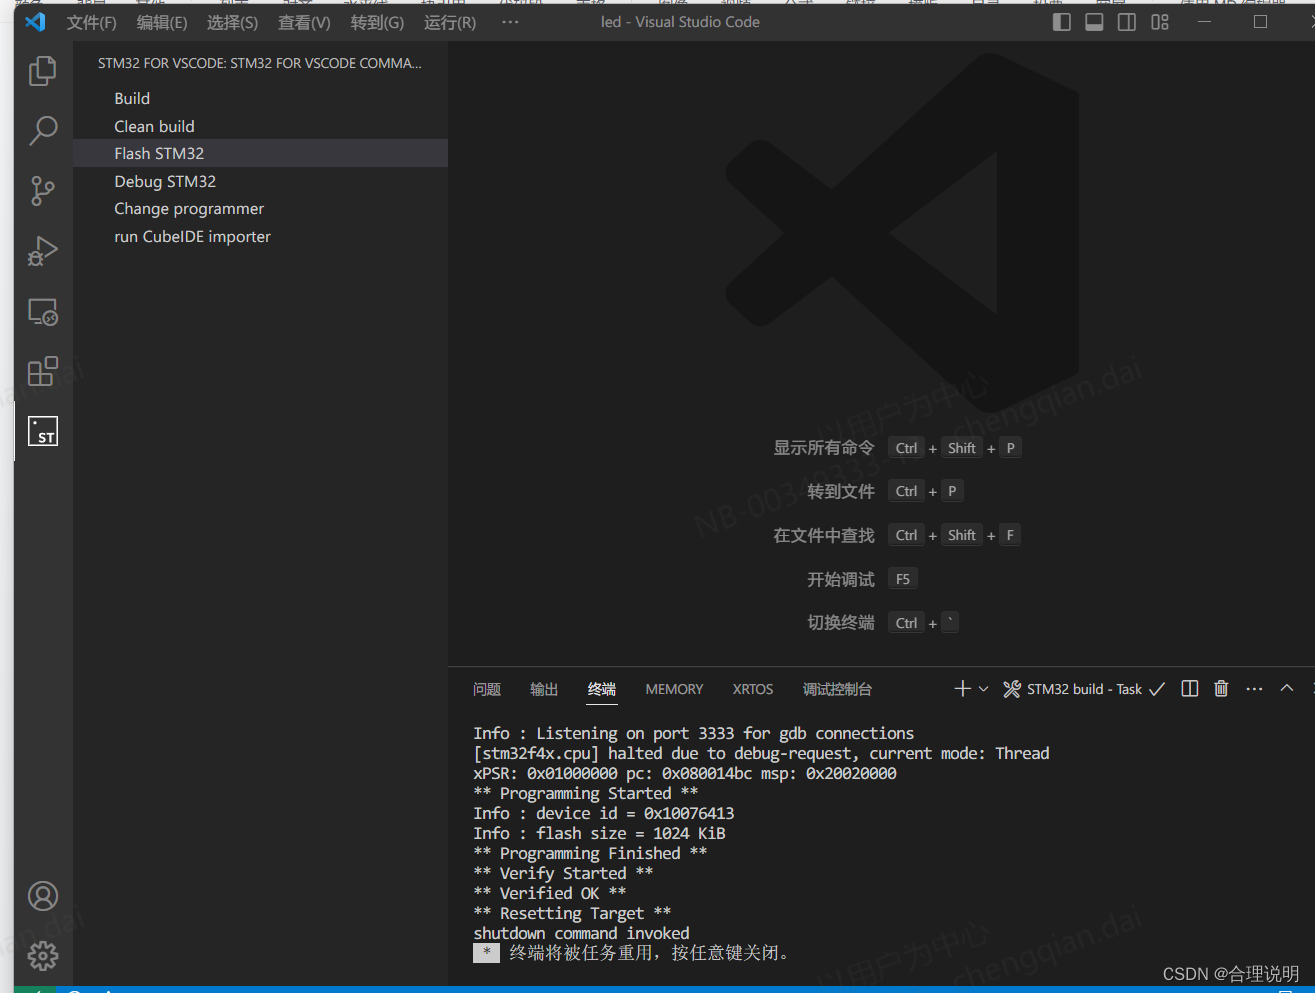This screenshot has width=1315, height=993.
Task: Open the 编辑(E) menu
Action: coord(162,22)
